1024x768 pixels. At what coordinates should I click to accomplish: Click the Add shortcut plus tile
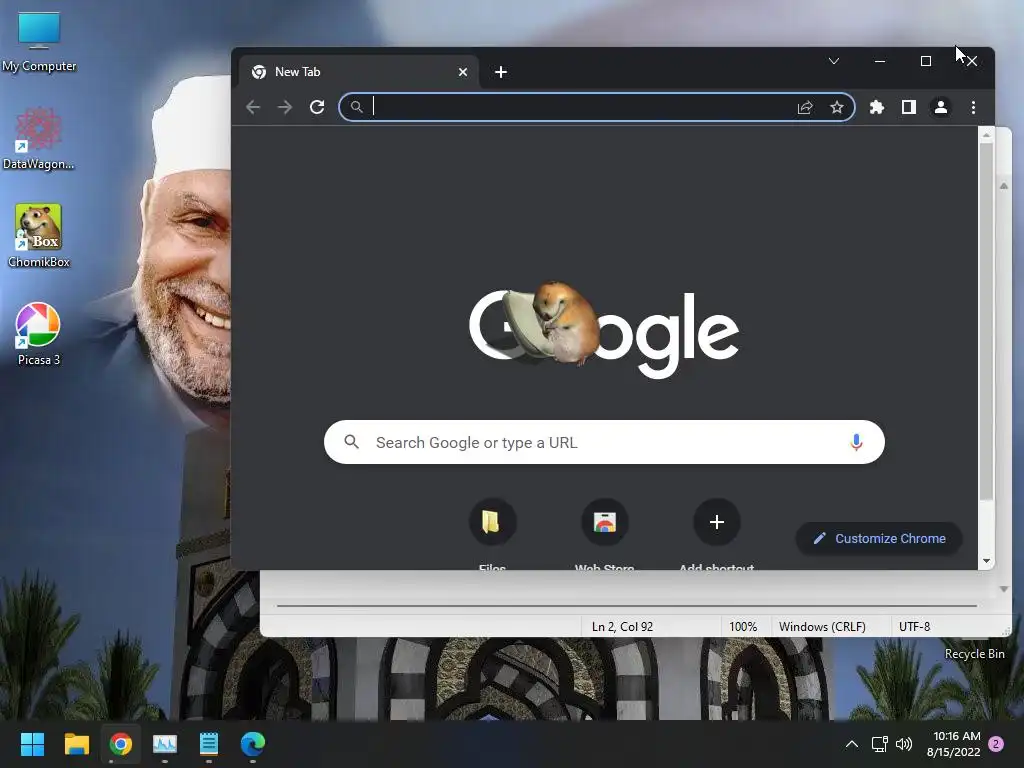coord(716,522)
